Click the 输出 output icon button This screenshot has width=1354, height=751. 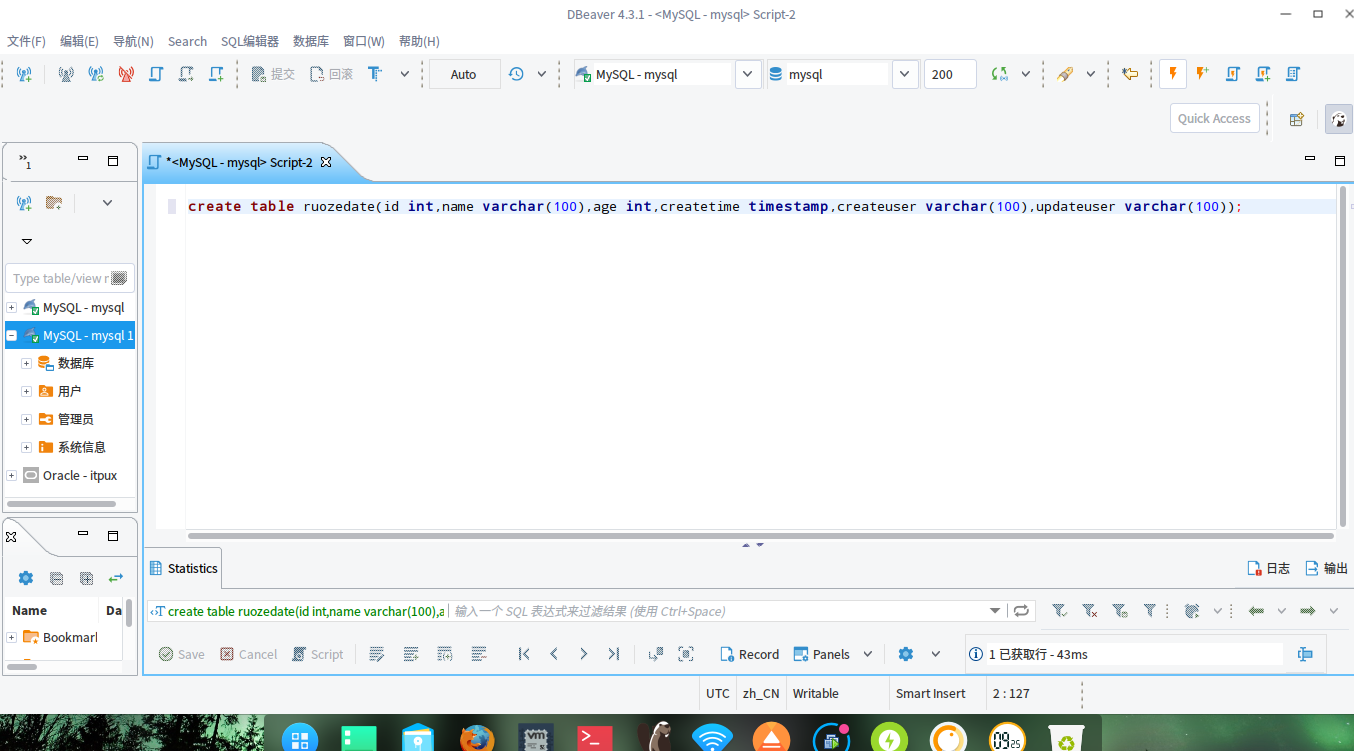1326,568
